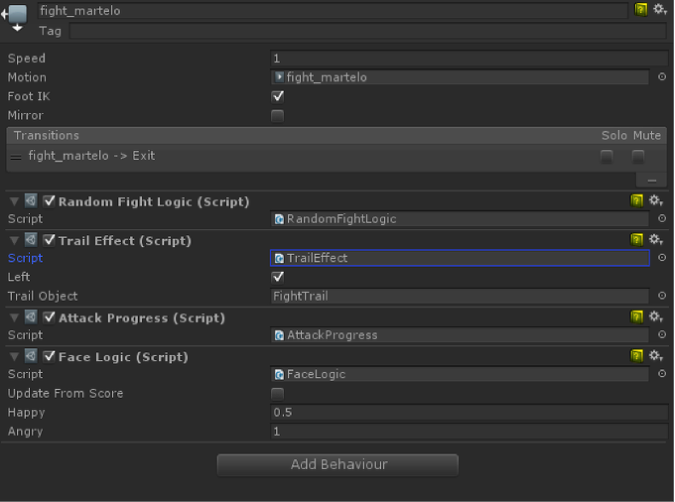The width and height of the screenshot is (675, 502).
Task: Open the gear menu for fight_martelo state
Action: (660, 9)
